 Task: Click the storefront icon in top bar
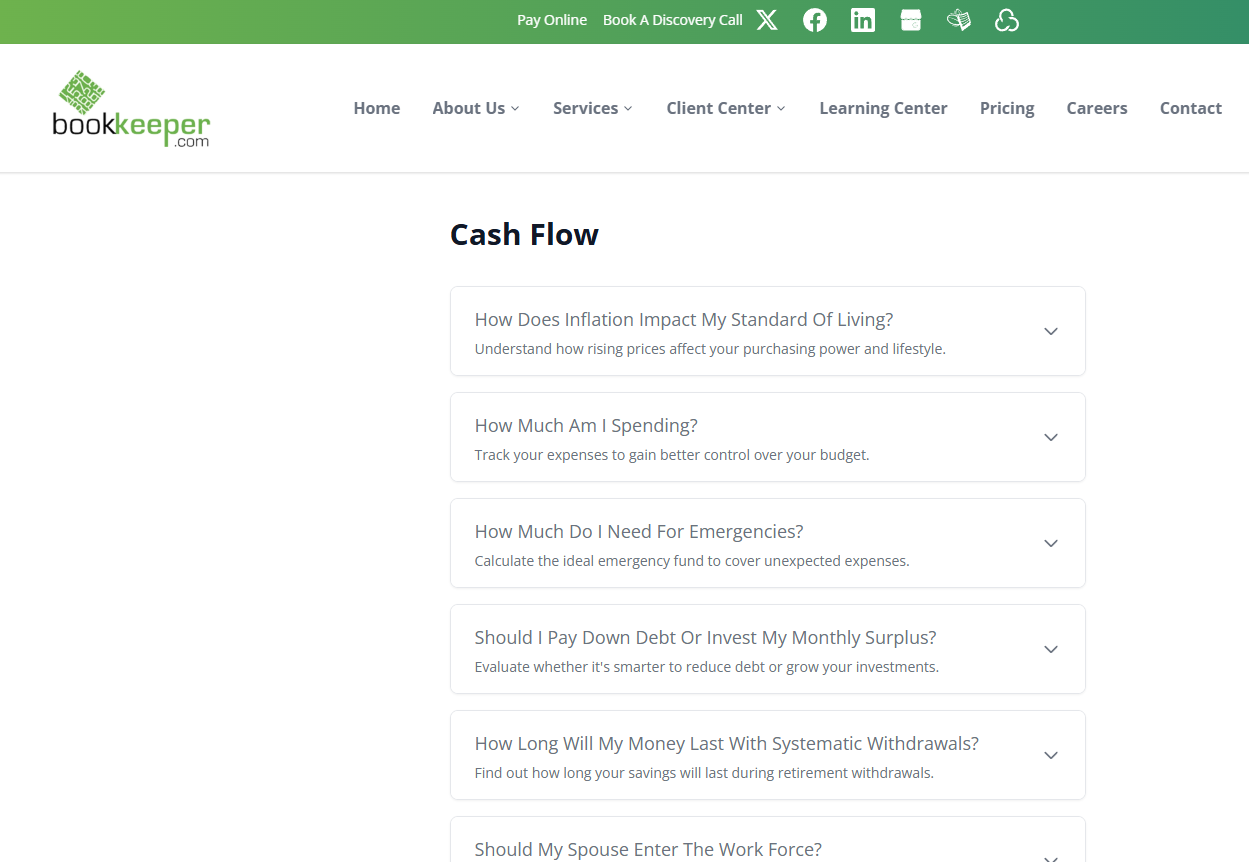coord(911,20)
